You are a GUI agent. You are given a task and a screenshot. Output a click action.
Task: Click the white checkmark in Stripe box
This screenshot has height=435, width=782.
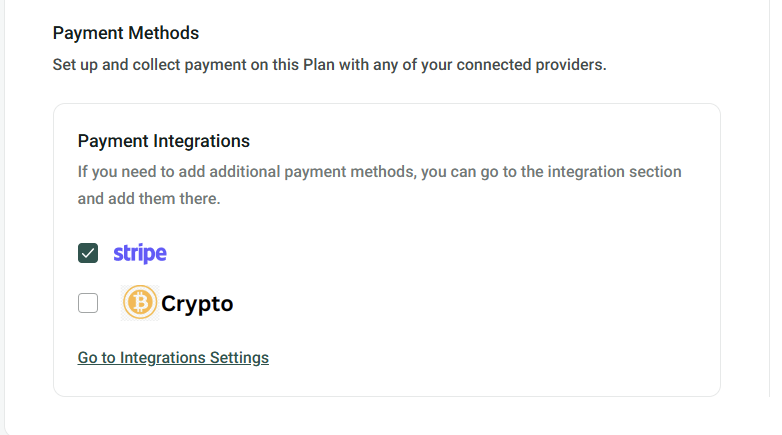88,253
